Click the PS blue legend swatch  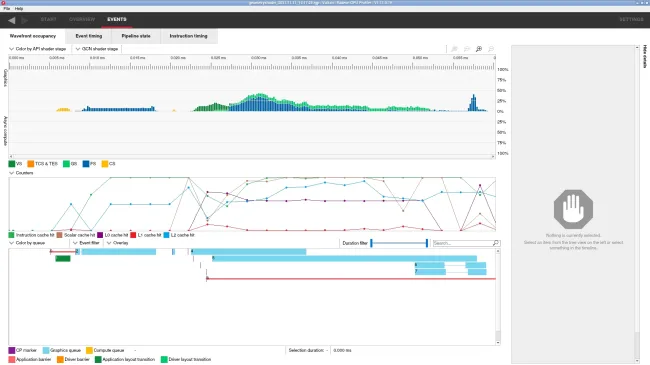point(86,164)
